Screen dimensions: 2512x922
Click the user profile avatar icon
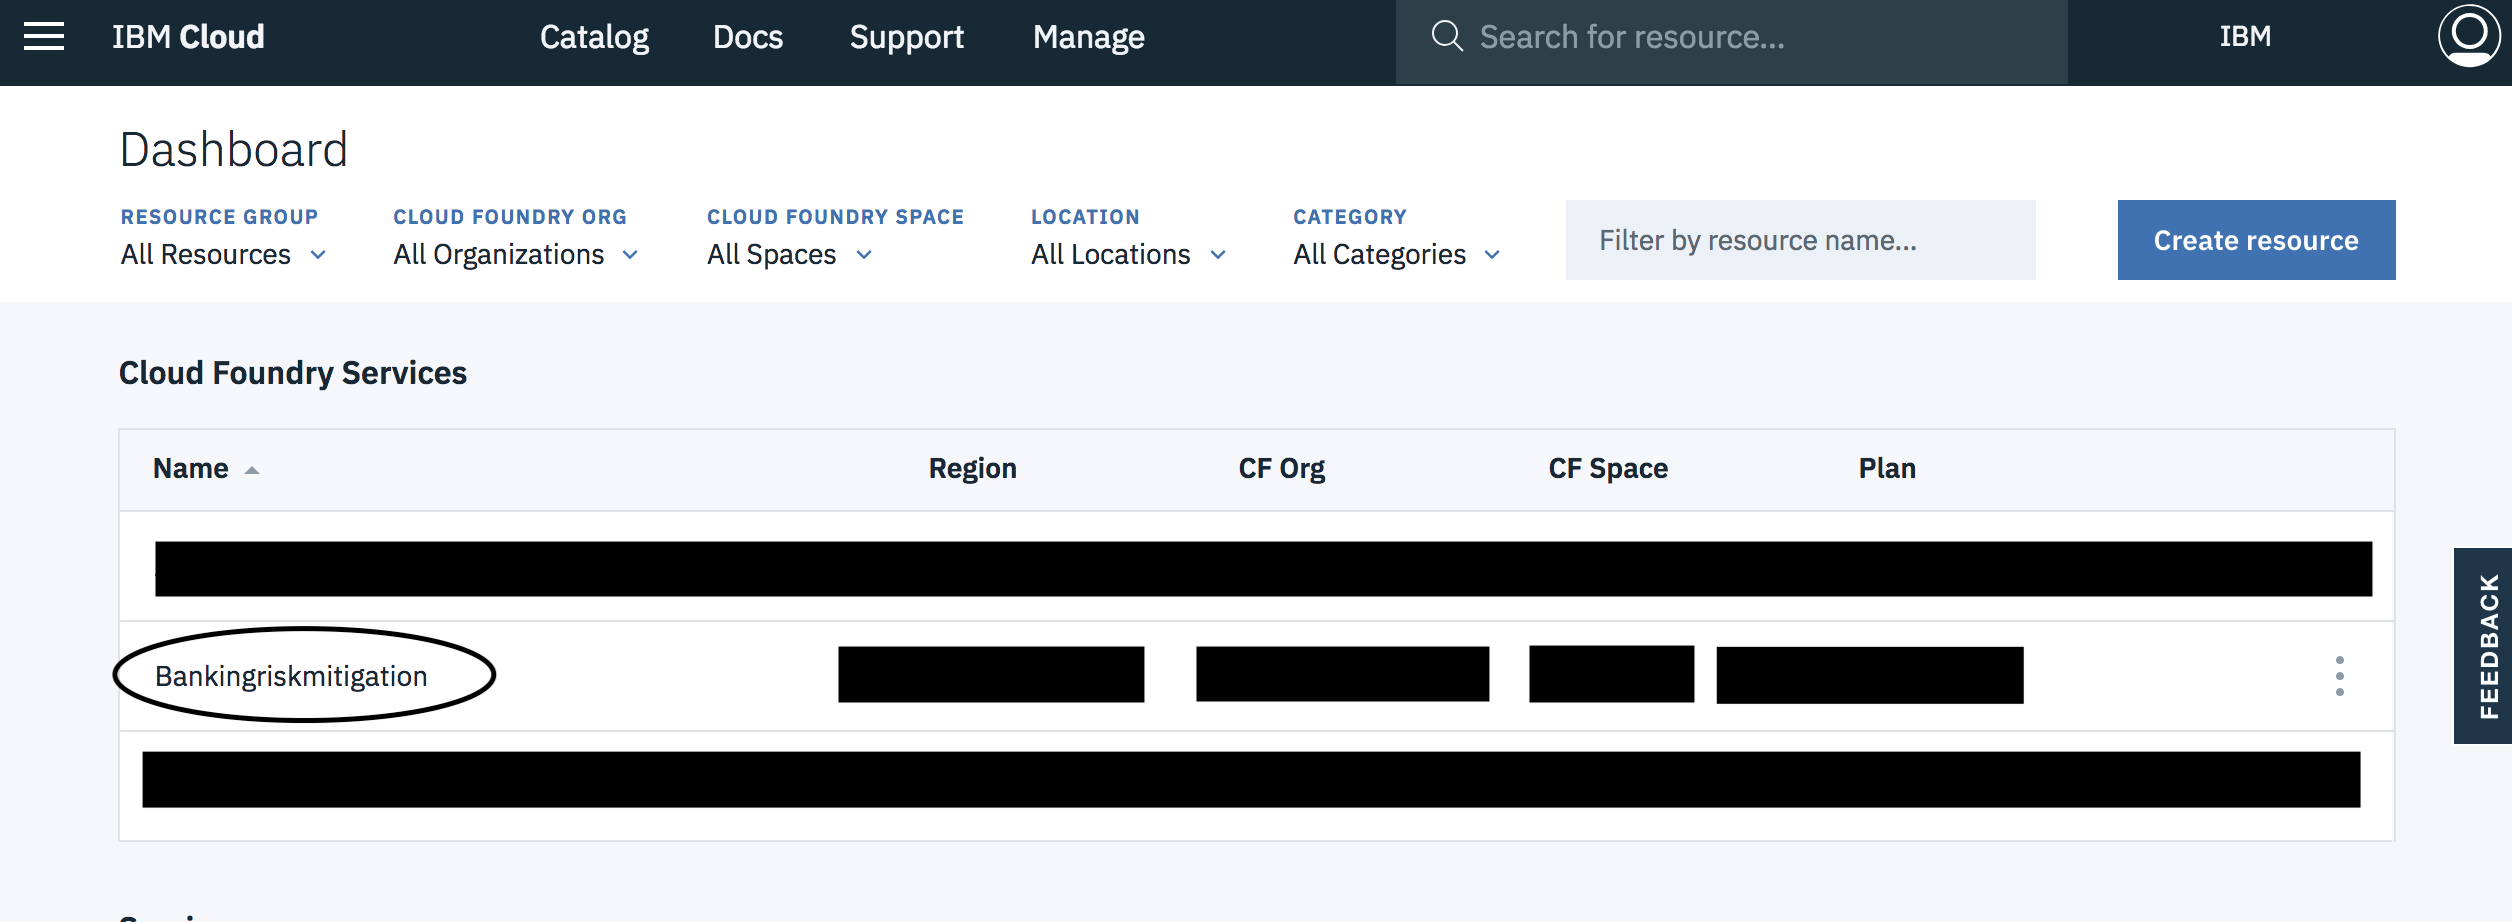tap(2469, 36)
